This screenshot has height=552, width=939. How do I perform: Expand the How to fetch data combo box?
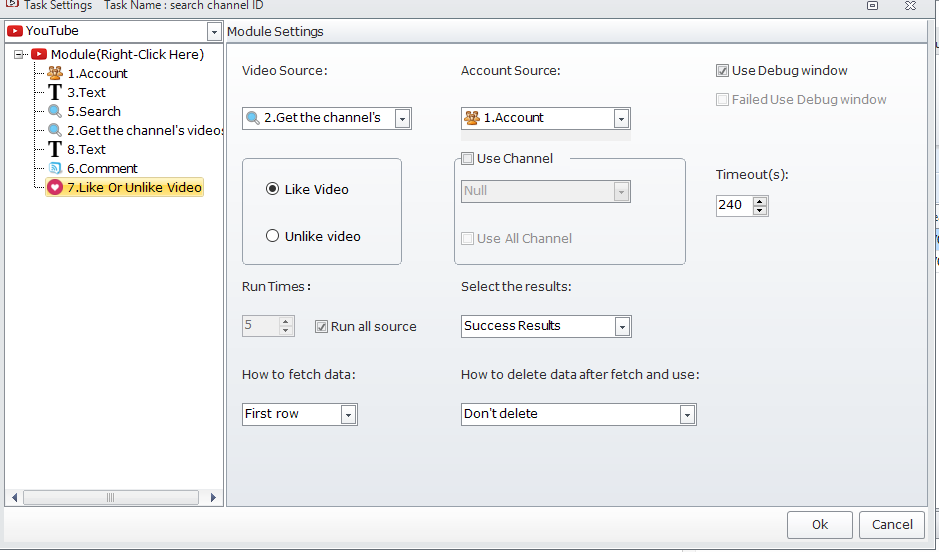point(348,414)
